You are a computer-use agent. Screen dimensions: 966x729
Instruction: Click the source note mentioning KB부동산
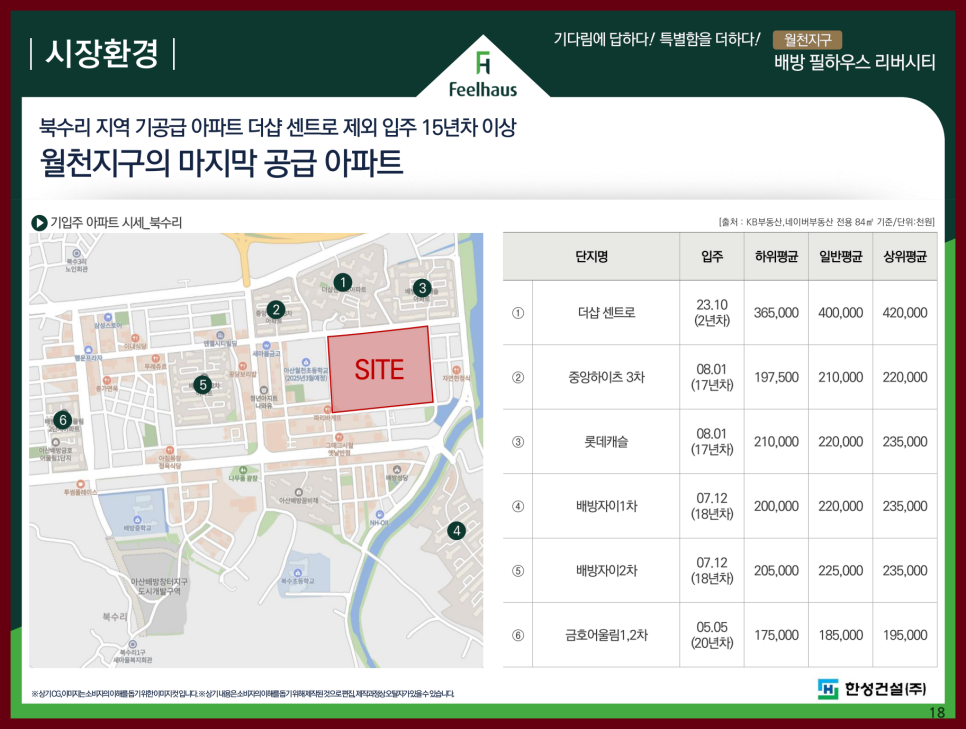tap(827, 222)
